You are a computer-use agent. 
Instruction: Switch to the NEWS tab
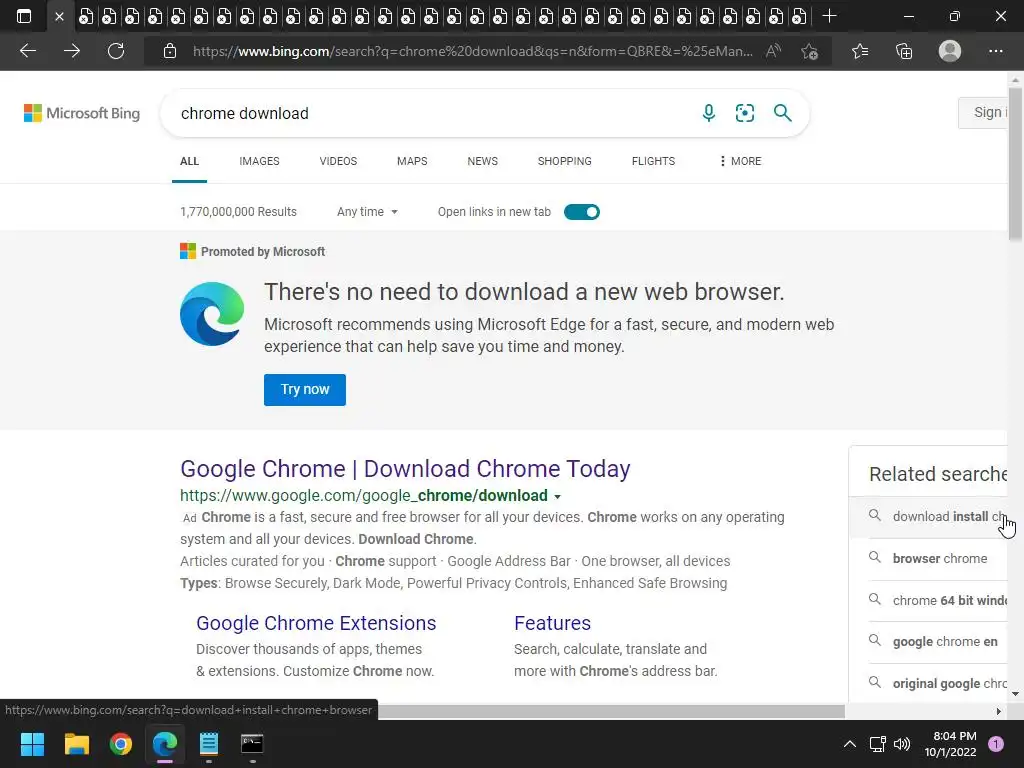[x=483, y=161]
